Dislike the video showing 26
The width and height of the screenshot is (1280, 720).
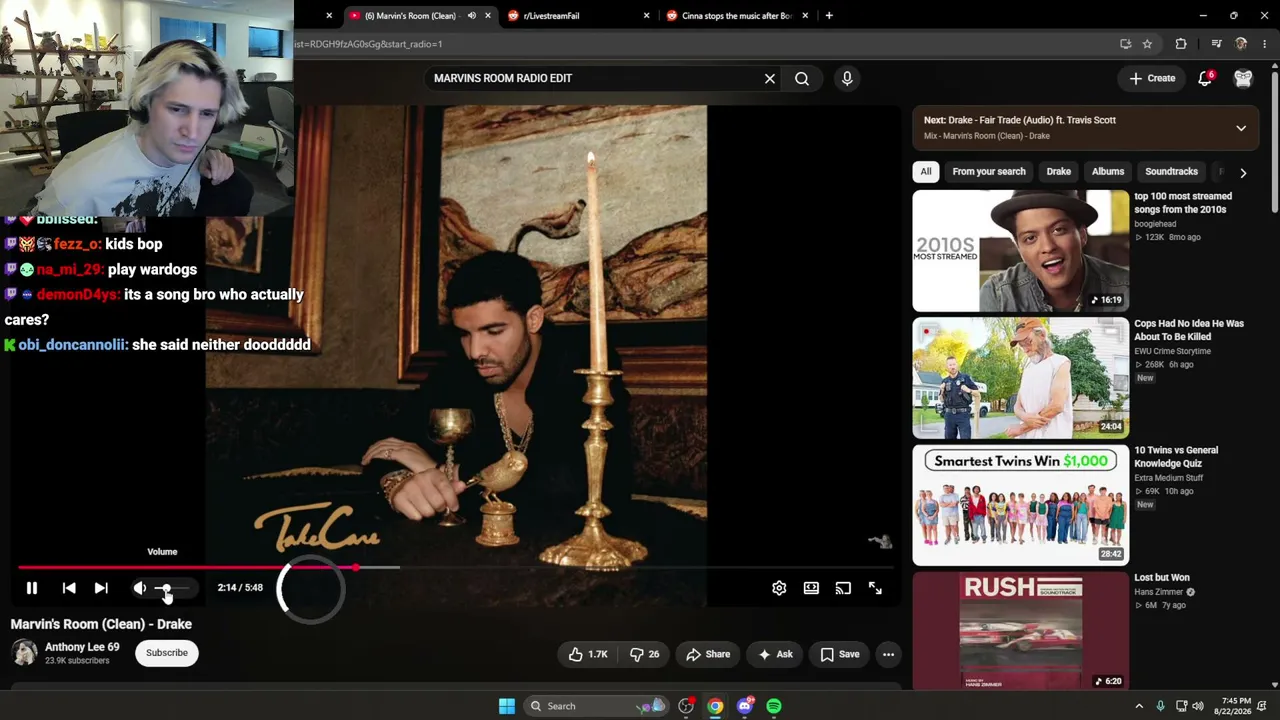(644, 654)
